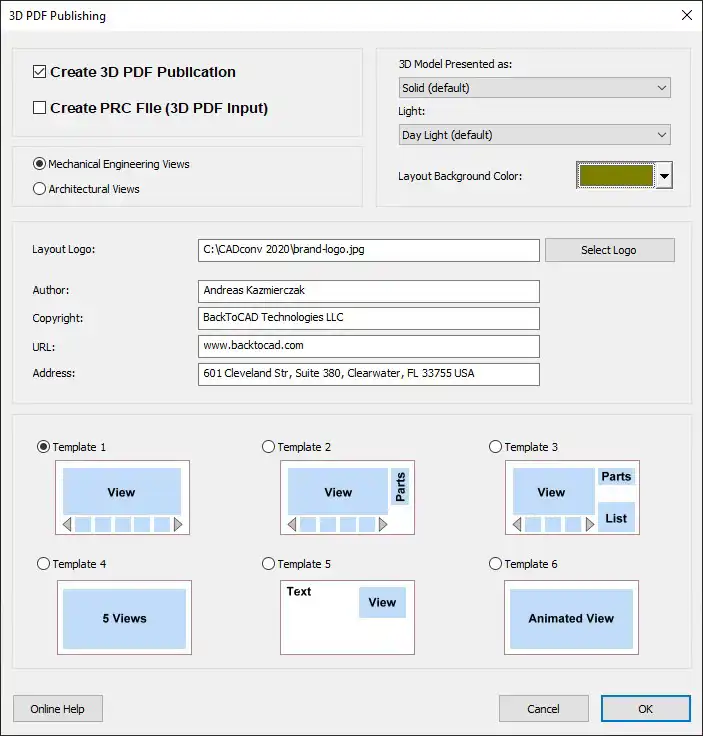Click the olive Layout Background Color swatch
Screen dimensions: 703x736
pos(616,176)
